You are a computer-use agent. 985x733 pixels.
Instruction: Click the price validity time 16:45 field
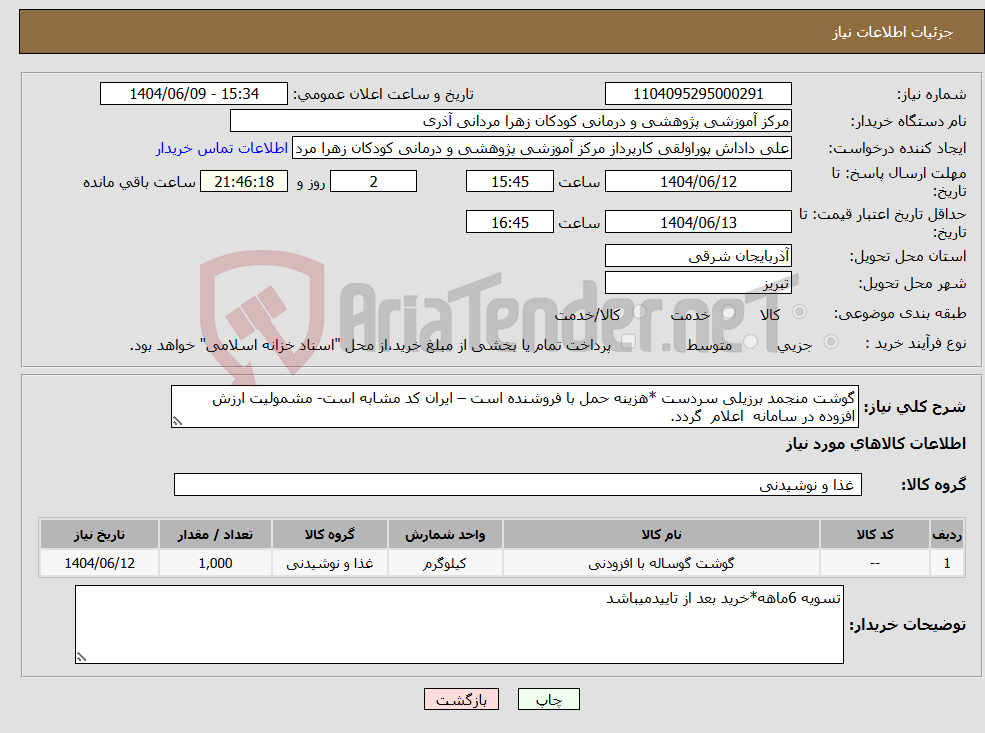click(509, 222)
